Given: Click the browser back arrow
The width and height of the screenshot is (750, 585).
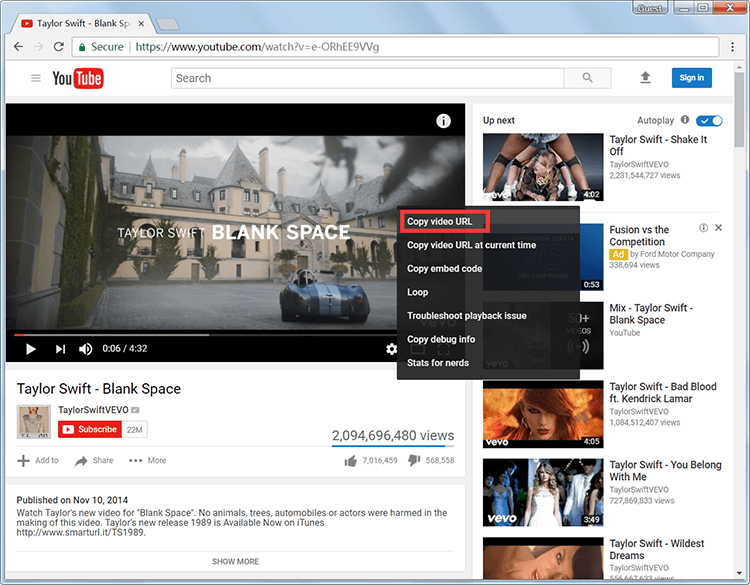Looking at the screenshot, I should tap(18, 46).
